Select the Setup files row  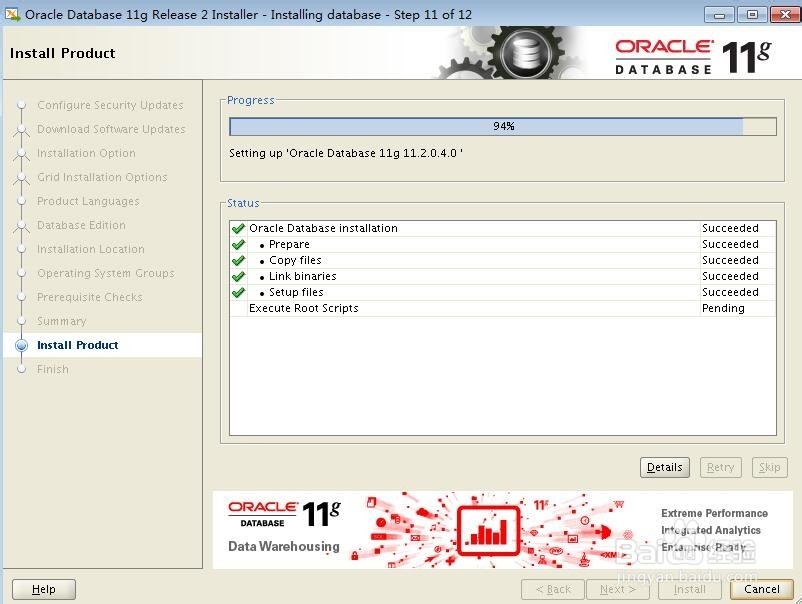(x=503, y=293)
